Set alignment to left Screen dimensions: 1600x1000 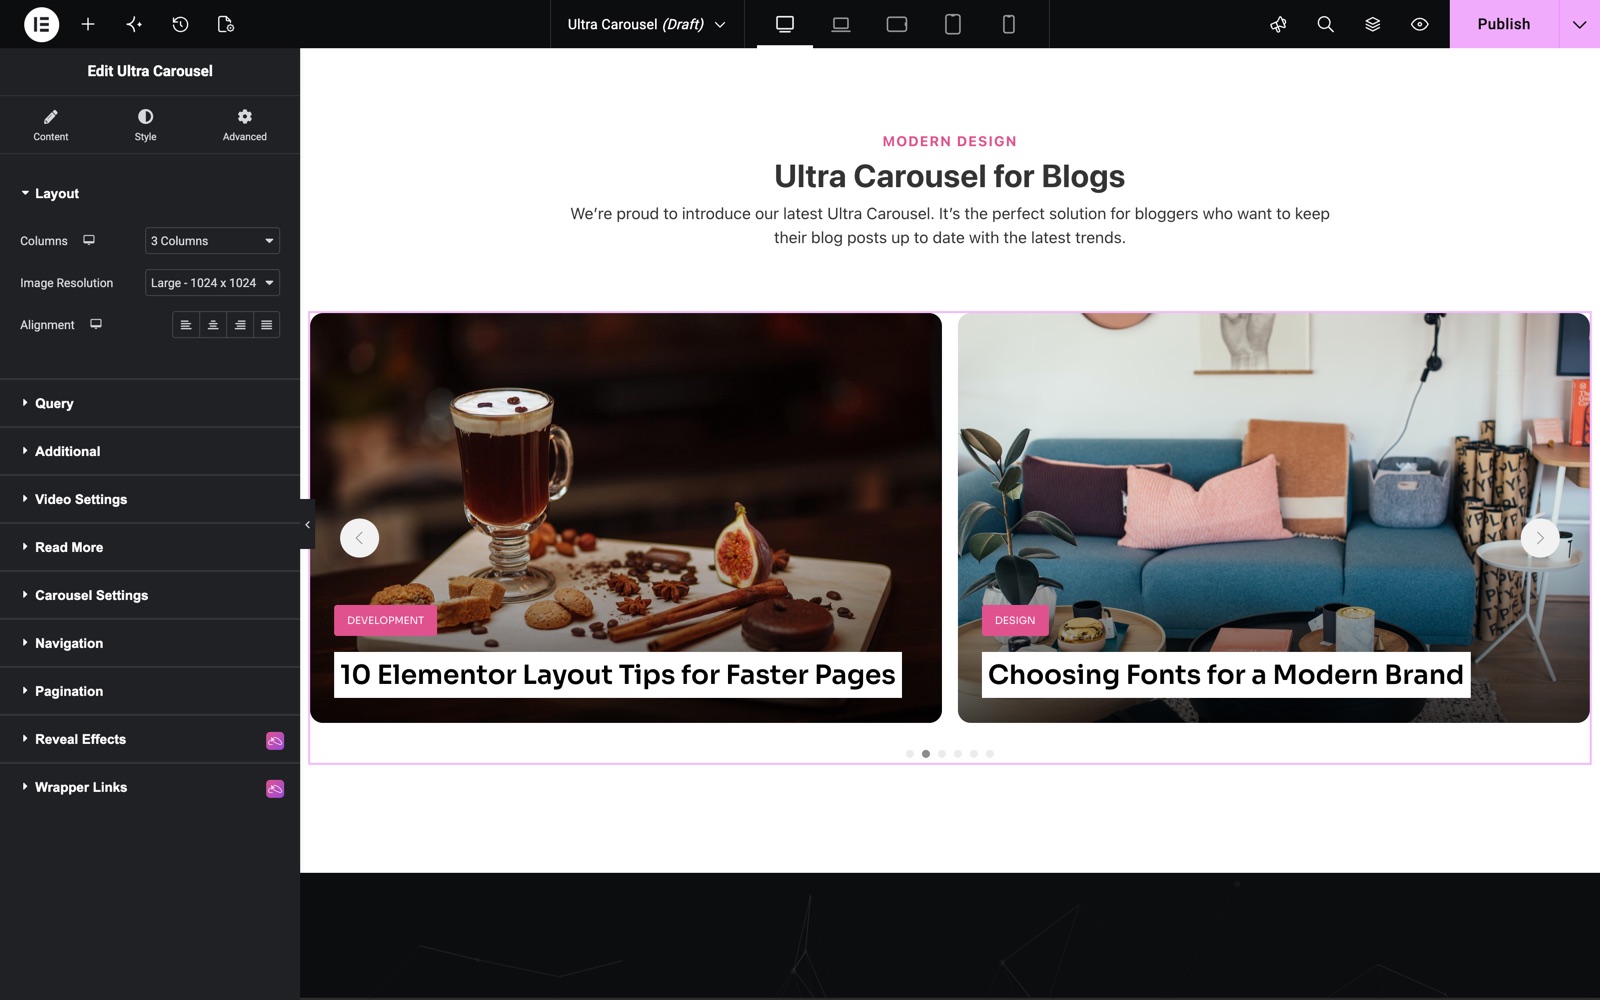click(186, 325)
